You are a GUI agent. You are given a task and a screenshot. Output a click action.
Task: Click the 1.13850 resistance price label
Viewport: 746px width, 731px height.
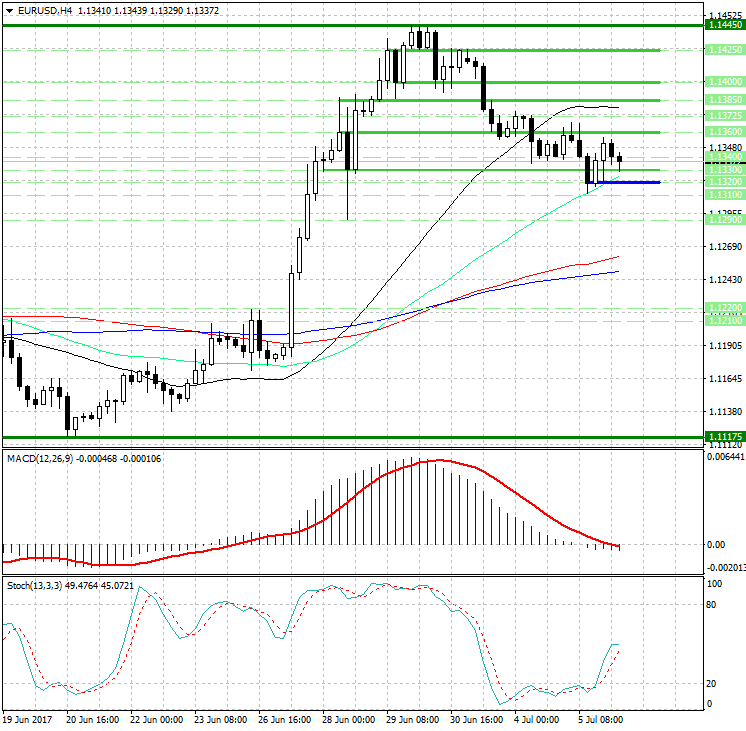click(723, 100)
